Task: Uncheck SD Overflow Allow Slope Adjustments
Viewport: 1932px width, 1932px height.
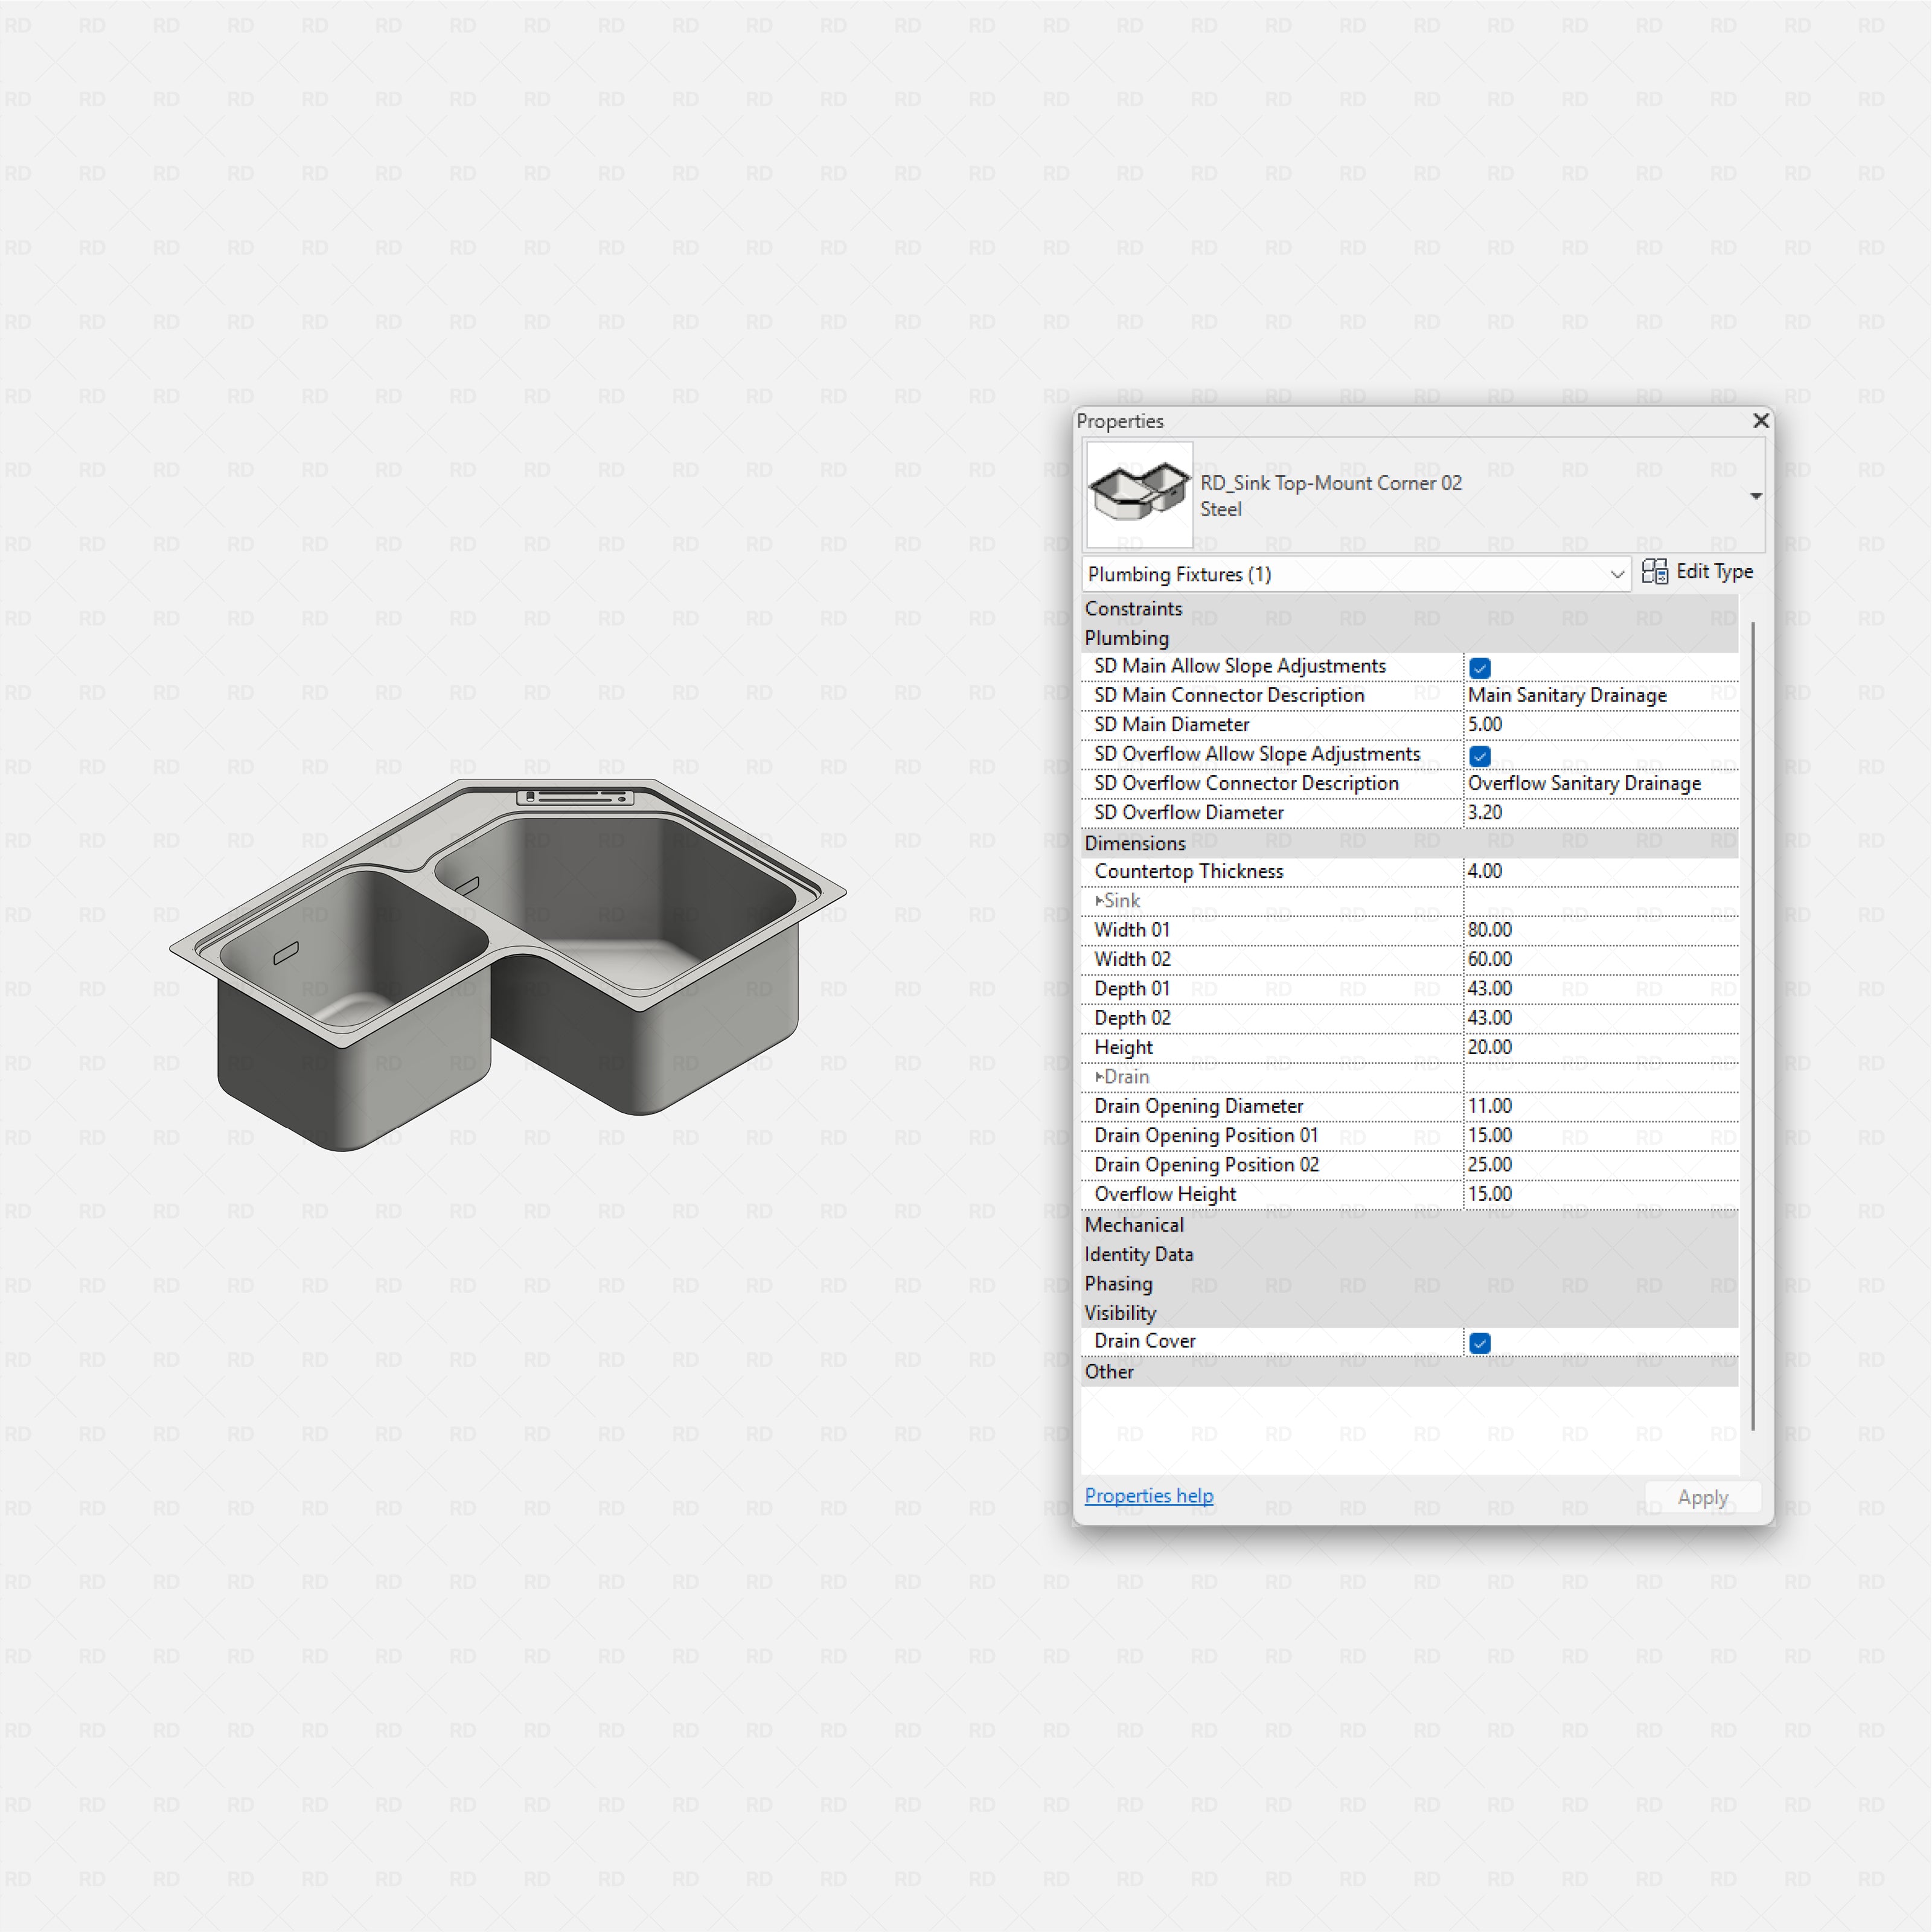Action: coord(1479,756)
